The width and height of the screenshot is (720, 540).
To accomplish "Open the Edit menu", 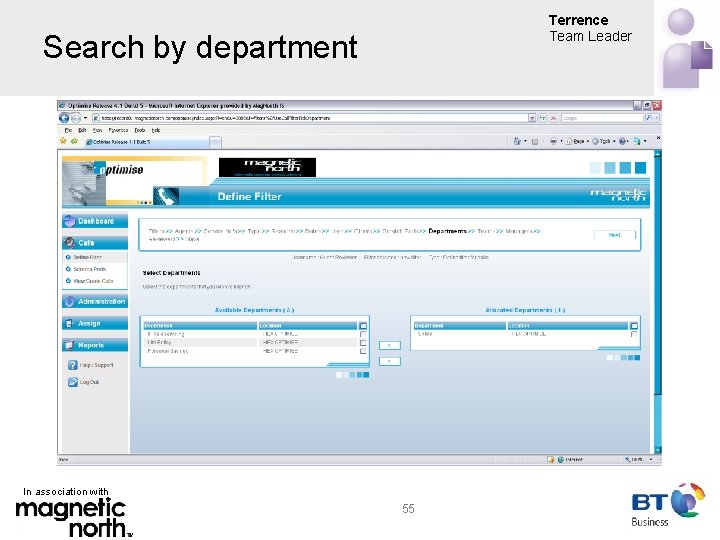I will (82, 130).
